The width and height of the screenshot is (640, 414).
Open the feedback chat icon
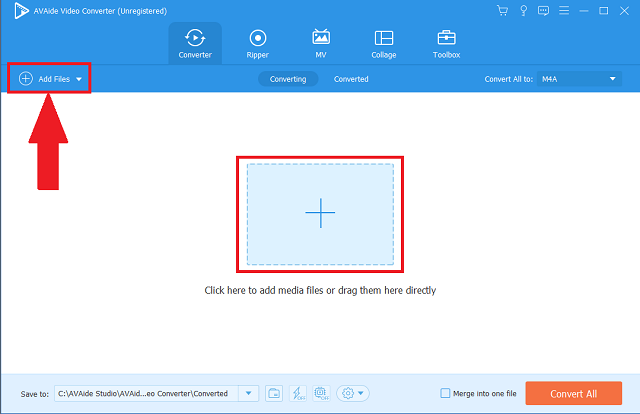click(x=543, y=11)
